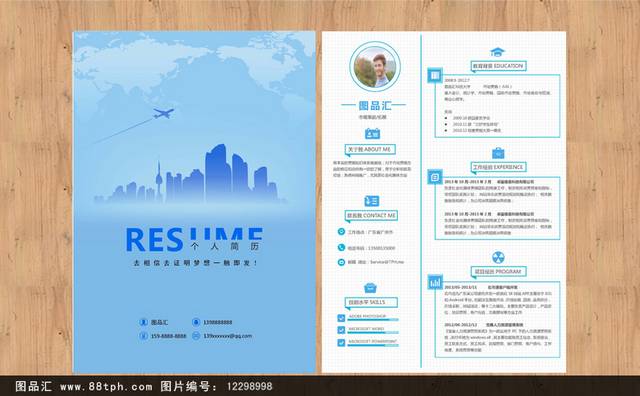Select the SKILLS section label
The height and width of the screenshot is (396, 640).
(x=371, y=303)
